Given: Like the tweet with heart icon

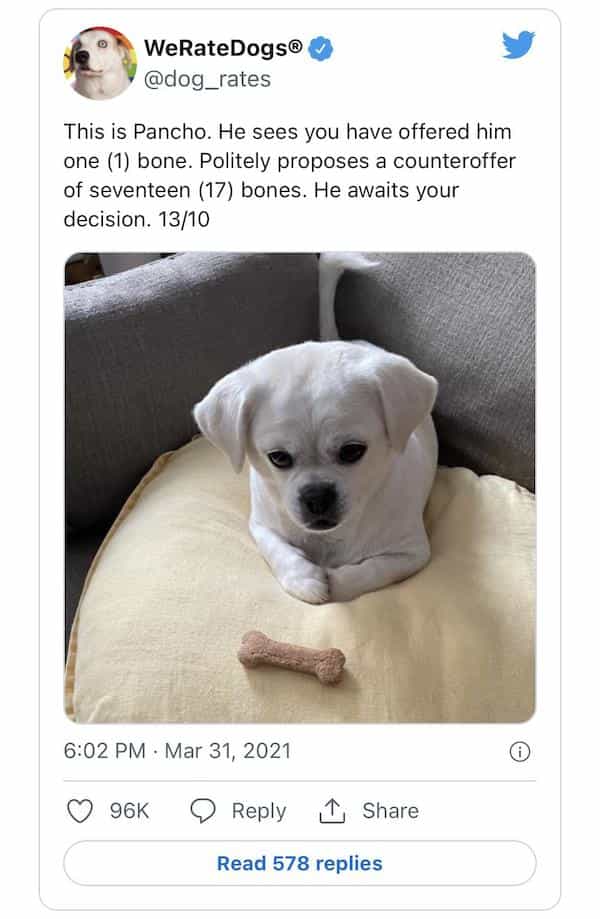Looking at the screenshot, I should (x=80, y=811).
